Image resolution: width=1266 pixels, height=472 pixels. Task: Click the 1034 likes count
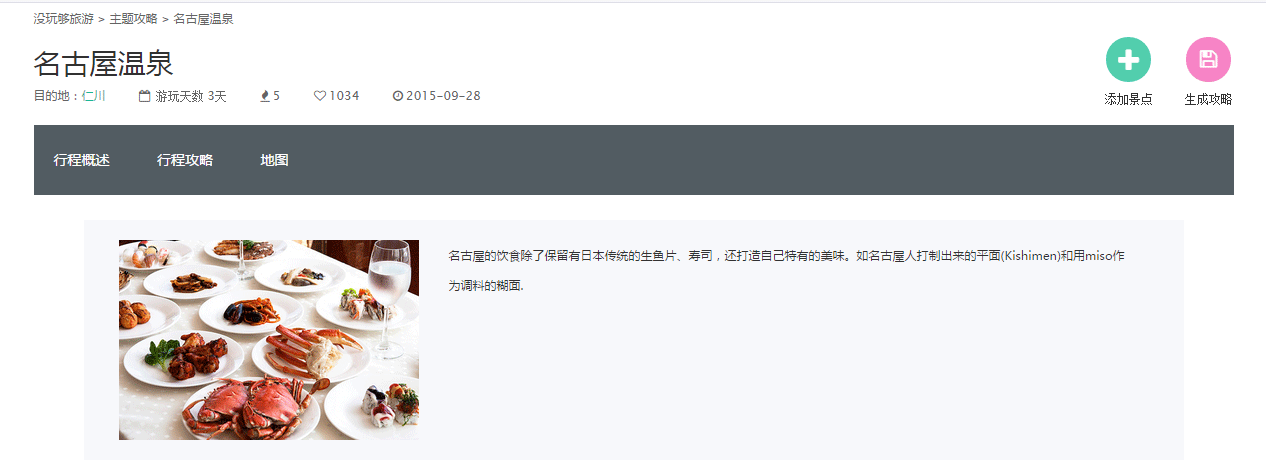(344, 96)
